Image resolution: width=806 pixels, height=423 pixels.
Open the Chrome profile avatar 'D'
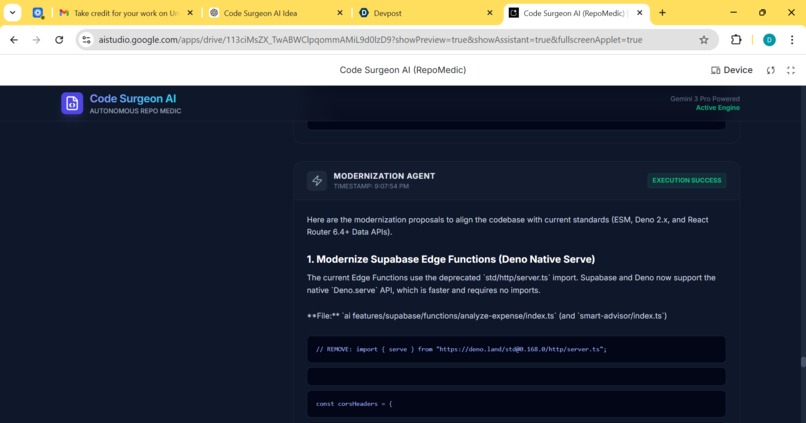click(769, 40)
